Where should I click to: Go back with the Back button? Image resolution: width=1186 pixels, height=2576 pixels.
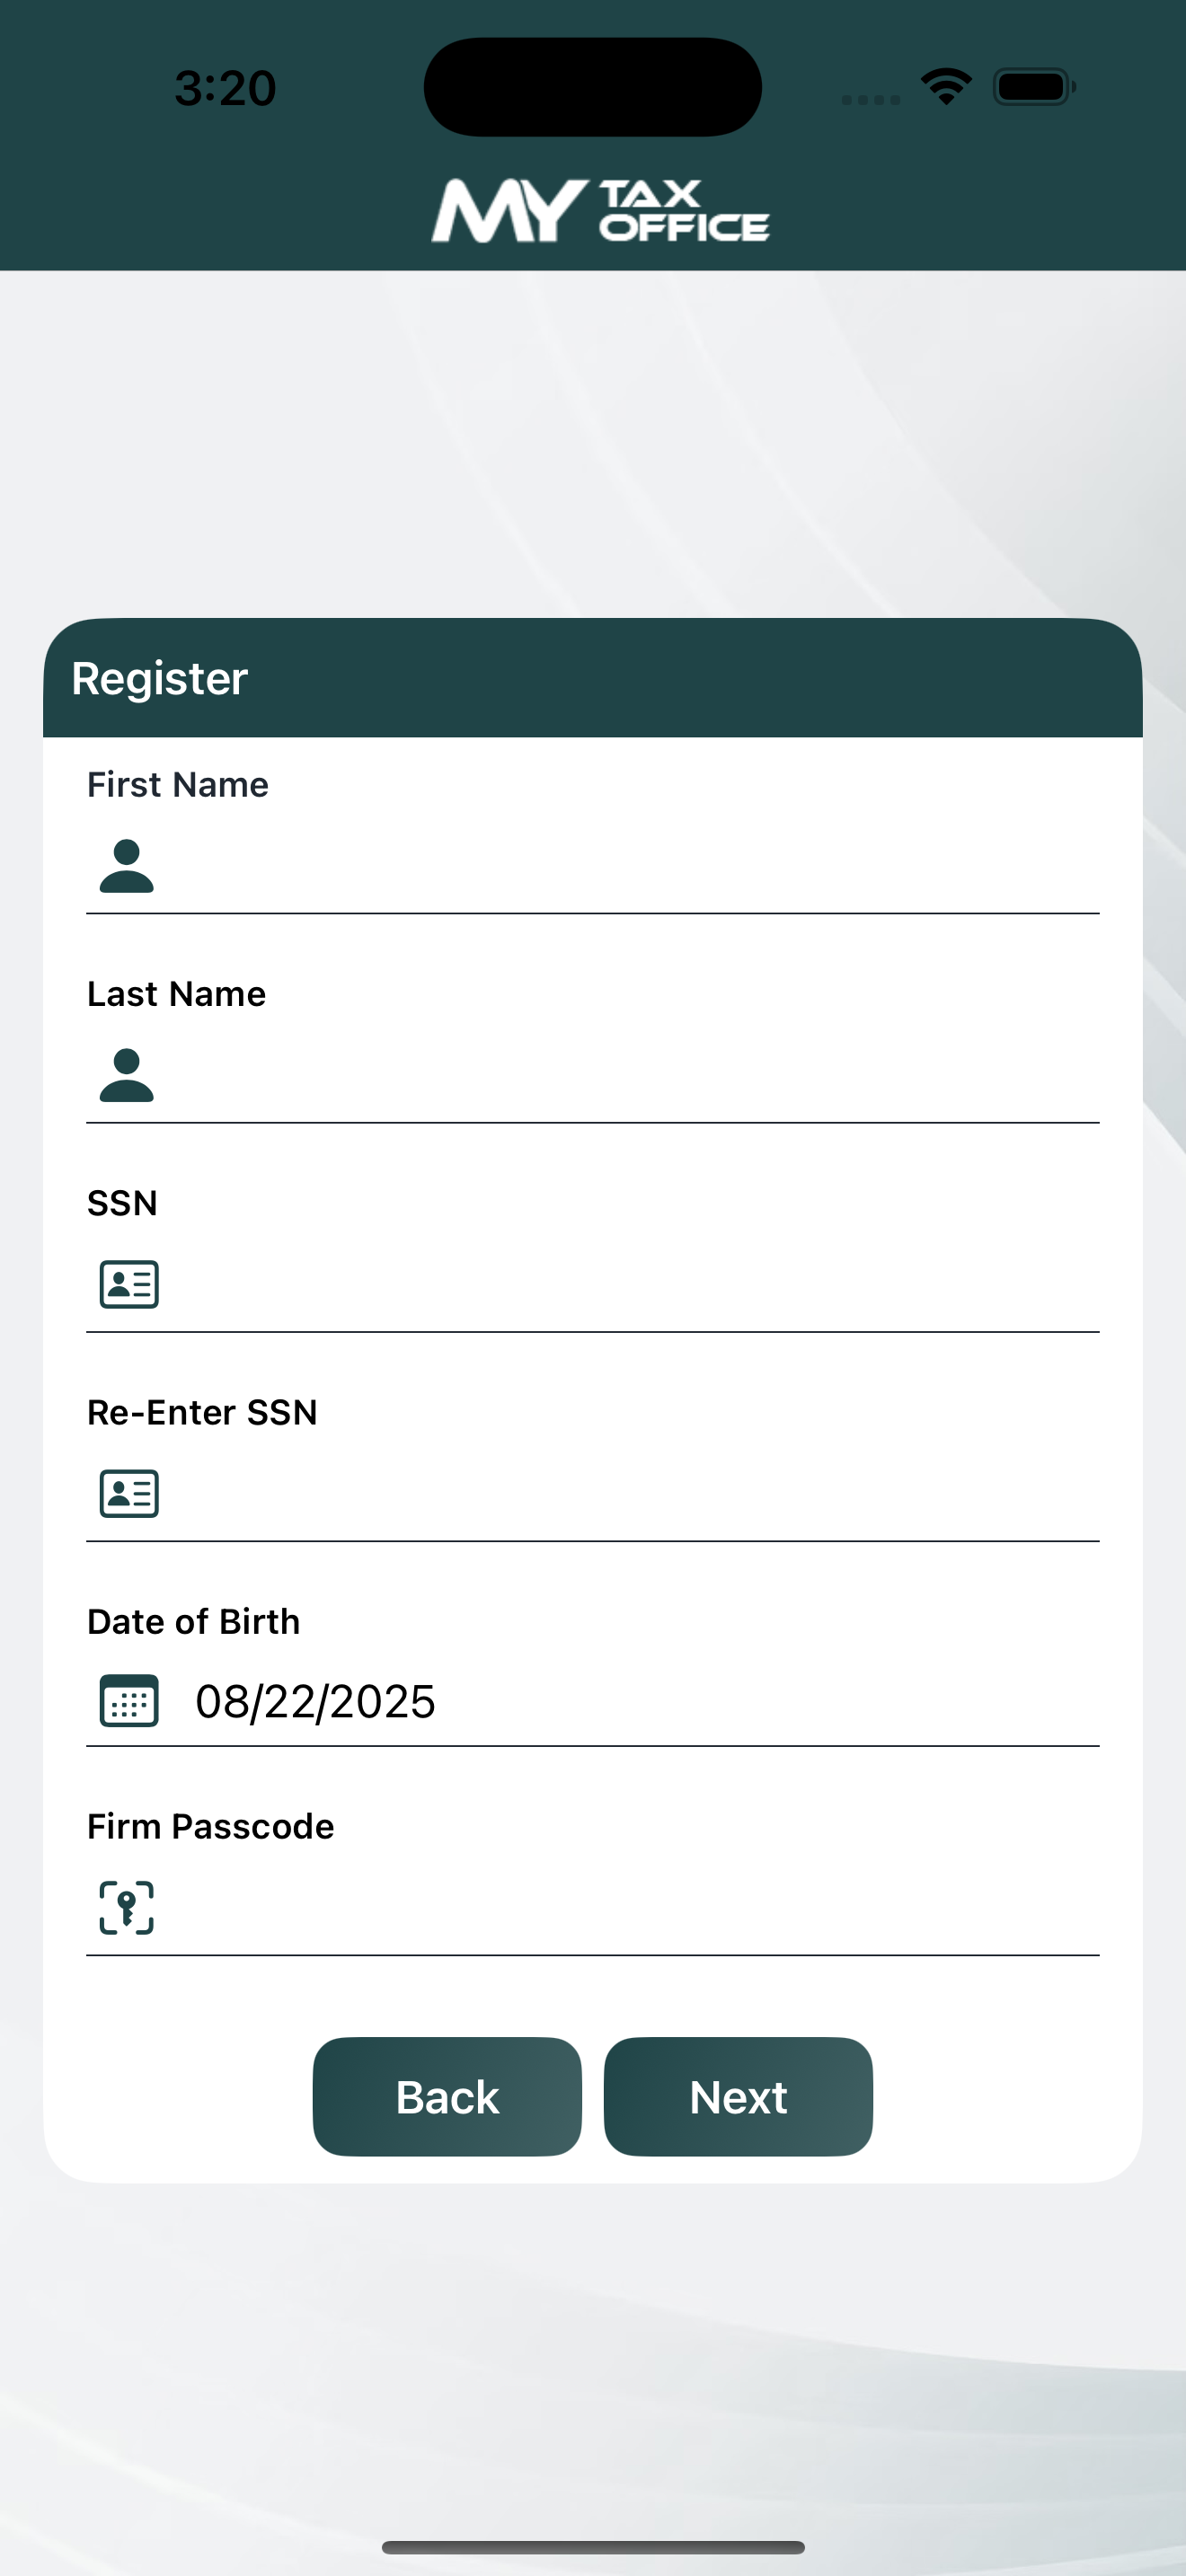click(x=447, y=2097)
